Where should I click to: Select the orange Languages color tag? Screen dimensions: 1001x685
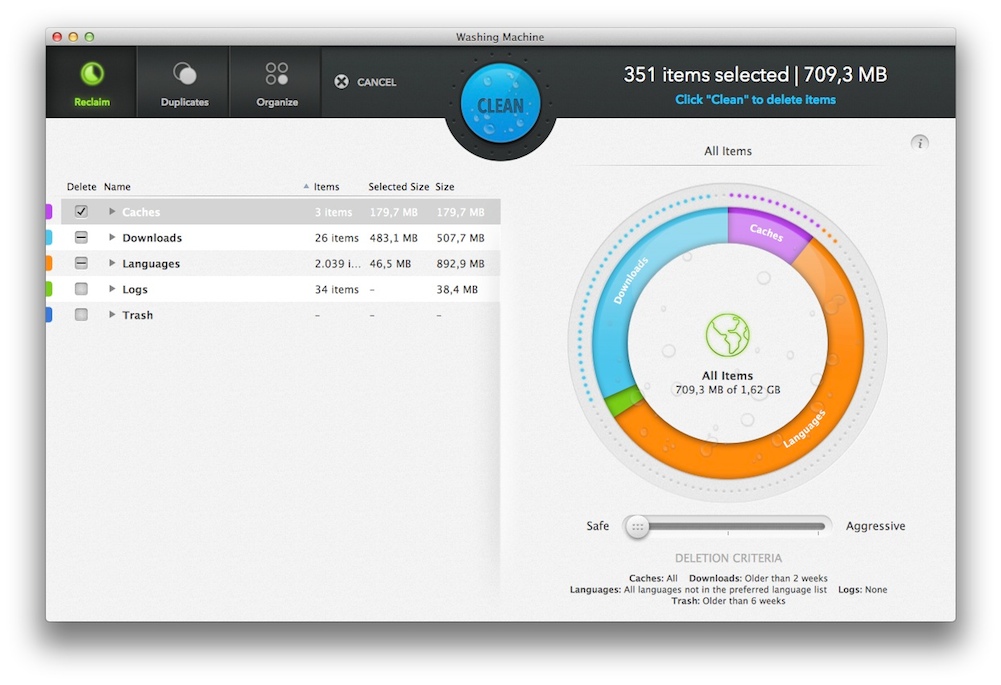pyautogui.click(x=49, y=263)
